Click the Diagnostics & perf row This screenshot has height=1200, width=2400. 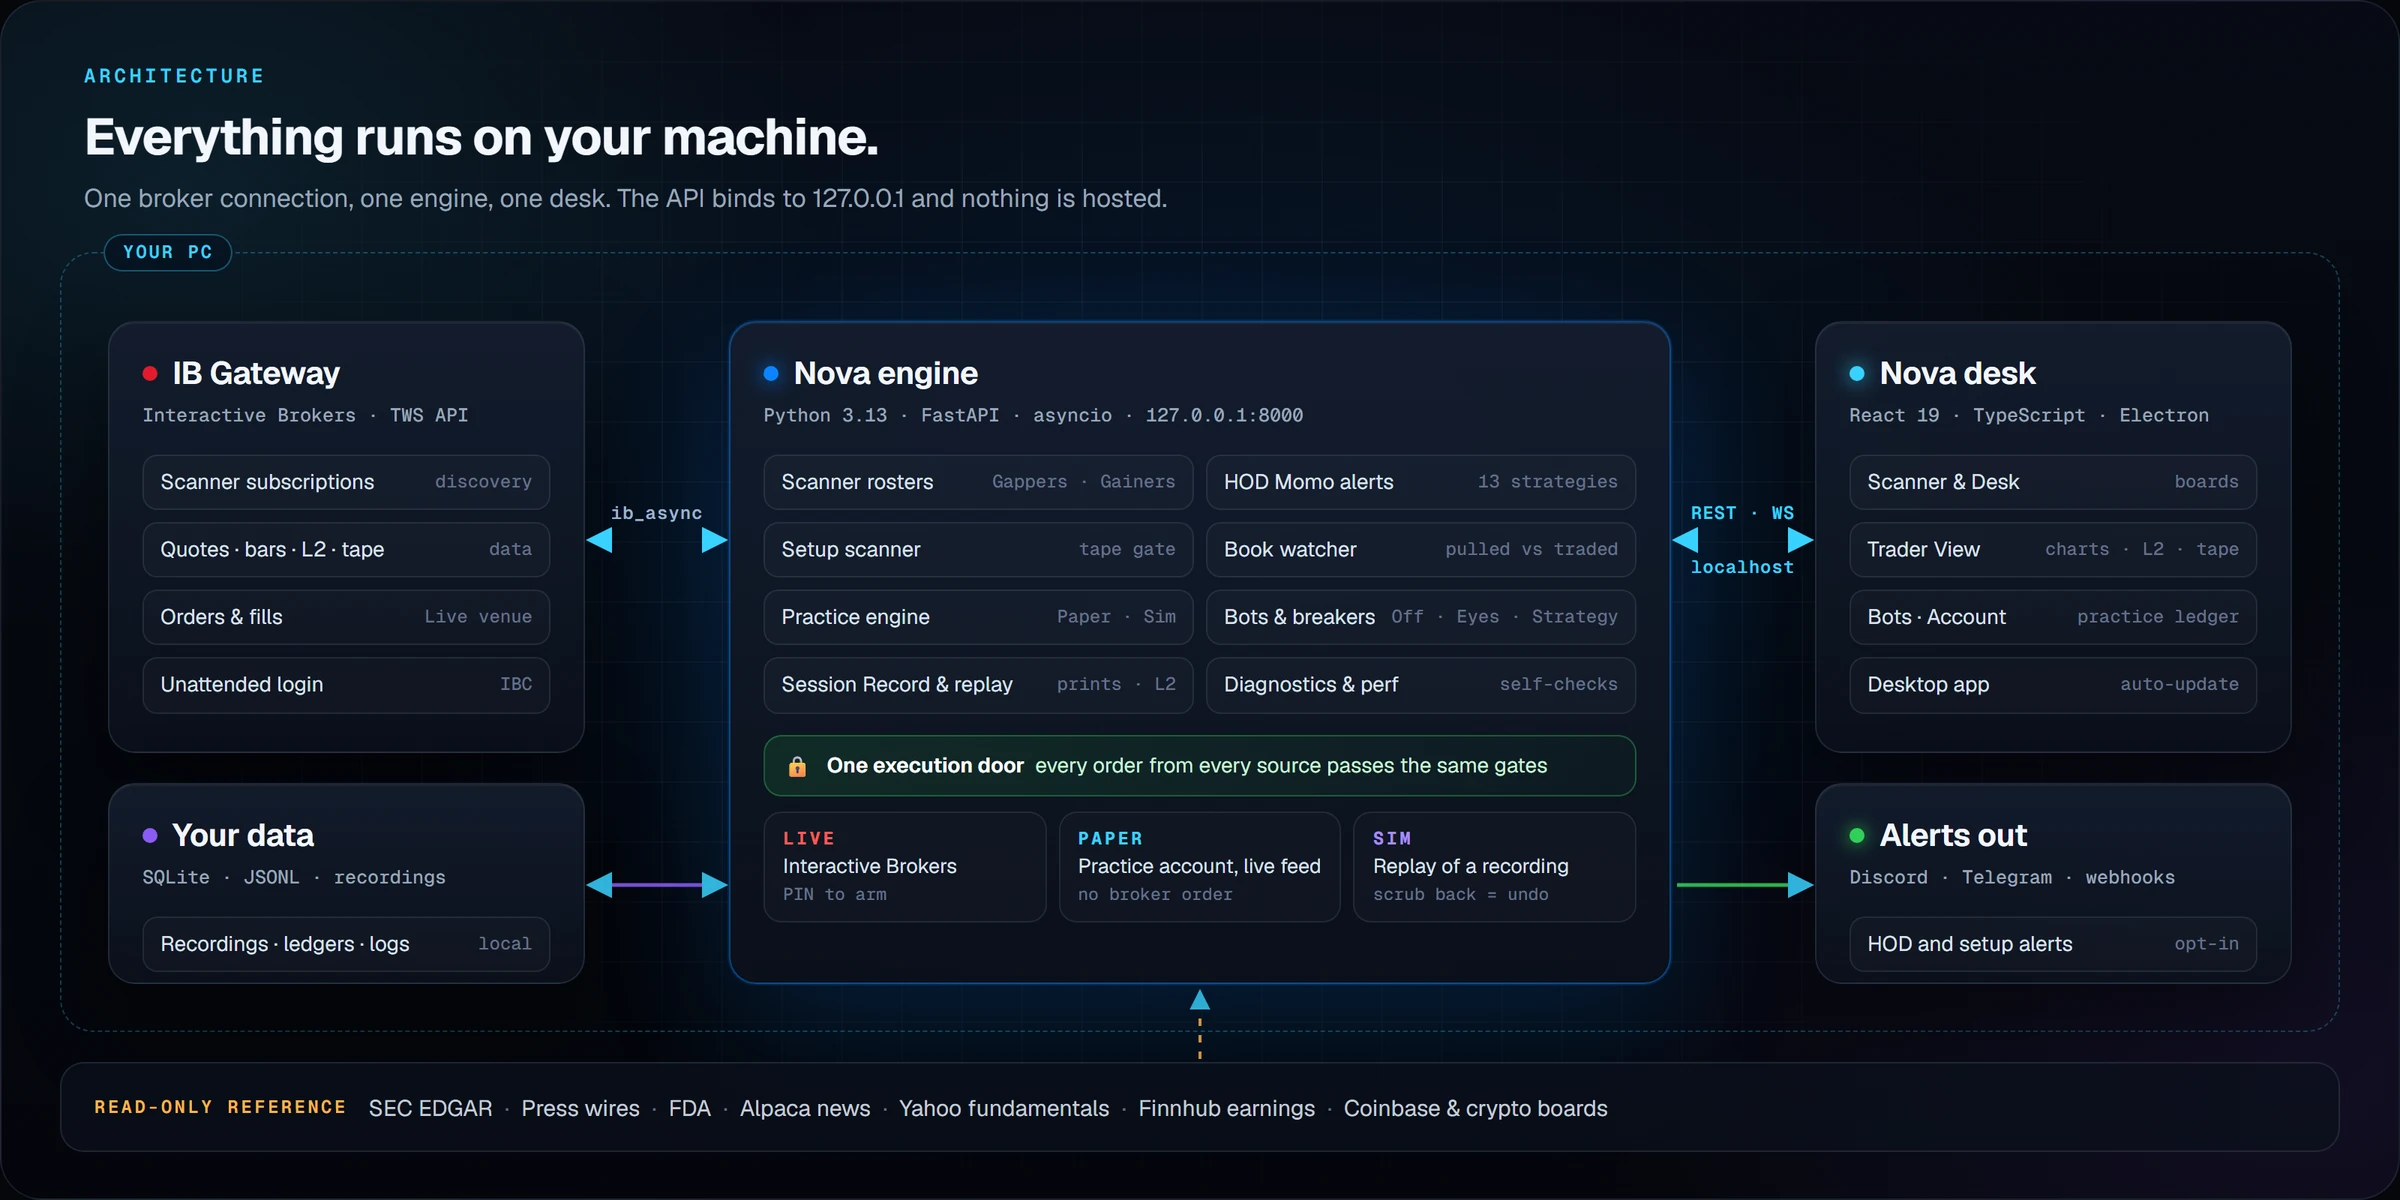point(1421,685)
